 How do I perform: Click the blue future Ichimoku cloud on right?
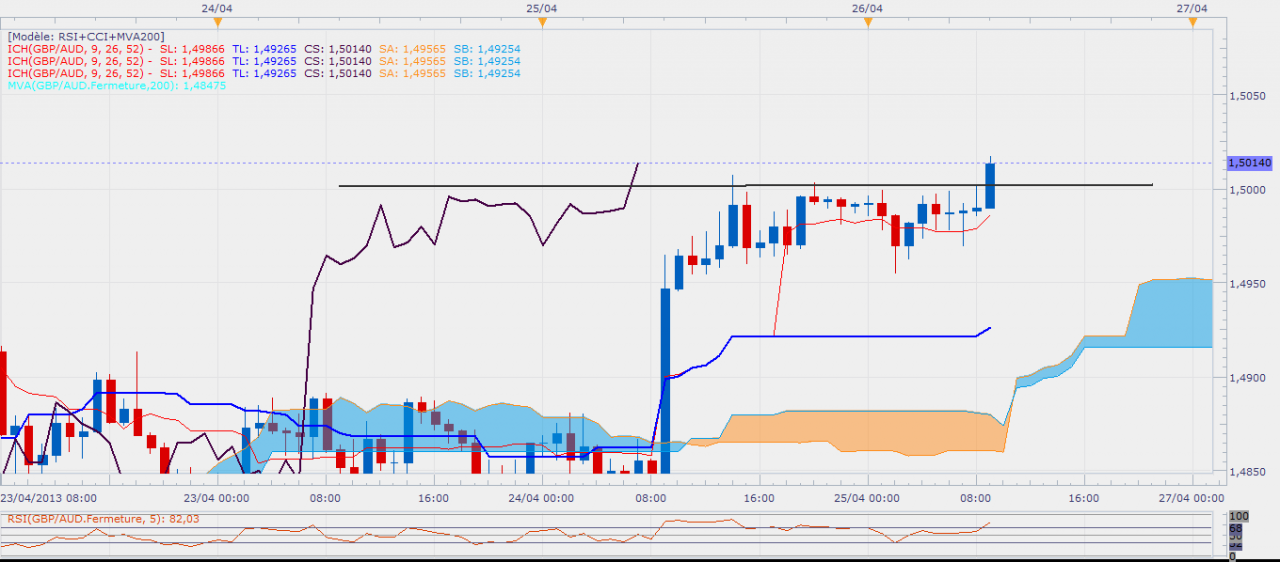pyautogui.click(x=1170, y=313)
